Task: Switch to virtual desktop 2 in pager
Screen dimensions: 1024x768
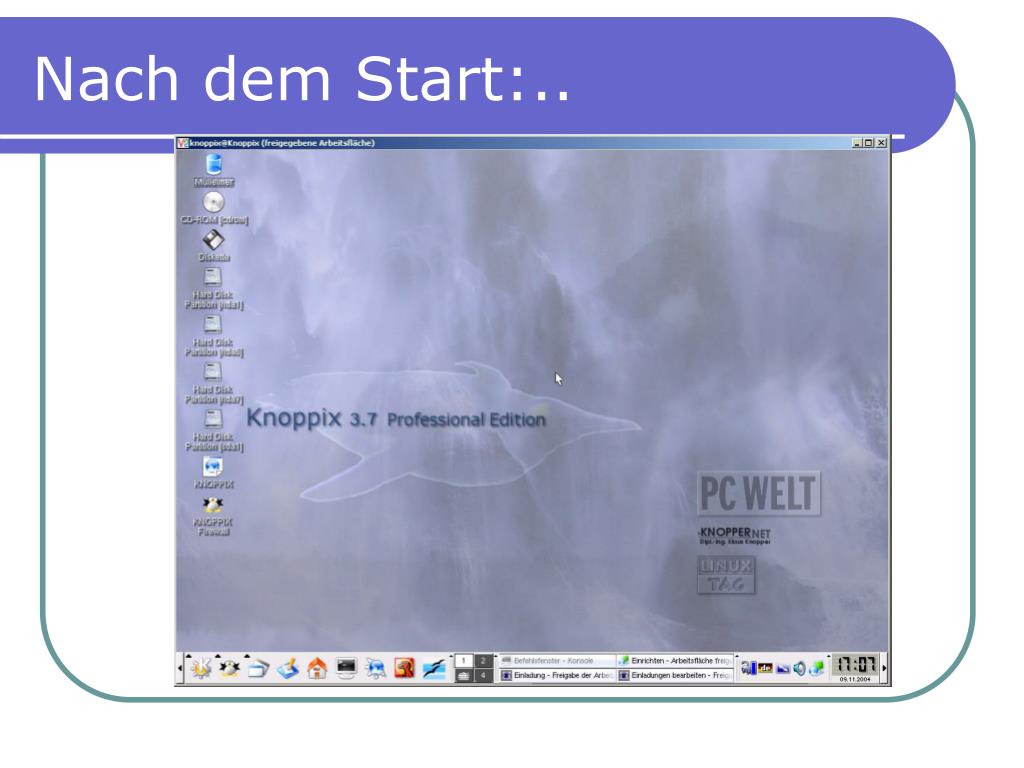Action: click(x=484, y=661)
